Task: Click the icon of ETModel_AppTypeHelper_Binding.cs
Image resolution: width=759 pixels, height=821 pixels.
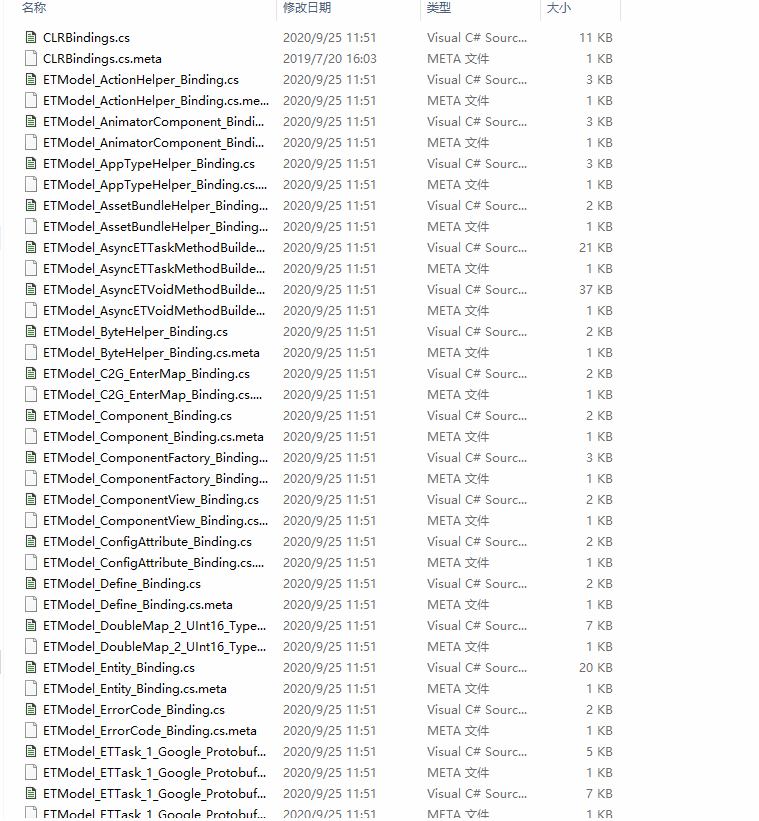Action: [x=30, y=164]
